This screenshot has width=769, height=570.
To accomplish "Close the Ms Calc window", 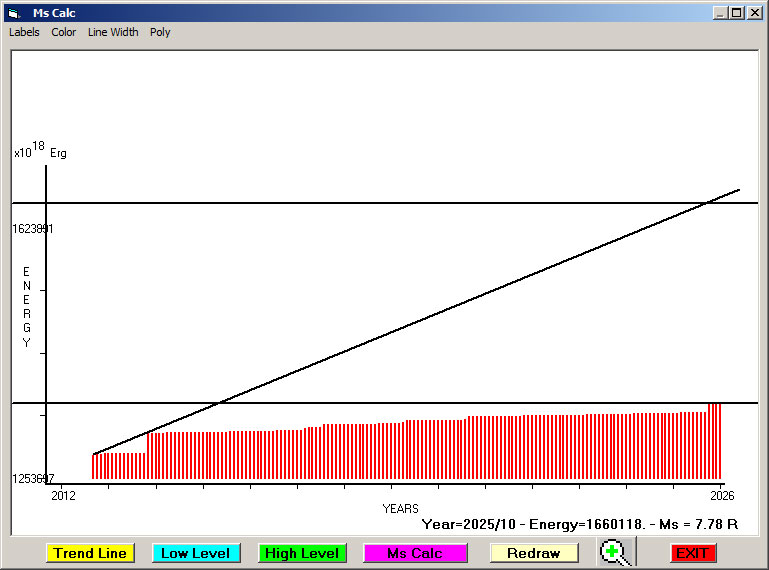I will pyautogui.click(x=754, y=13).
